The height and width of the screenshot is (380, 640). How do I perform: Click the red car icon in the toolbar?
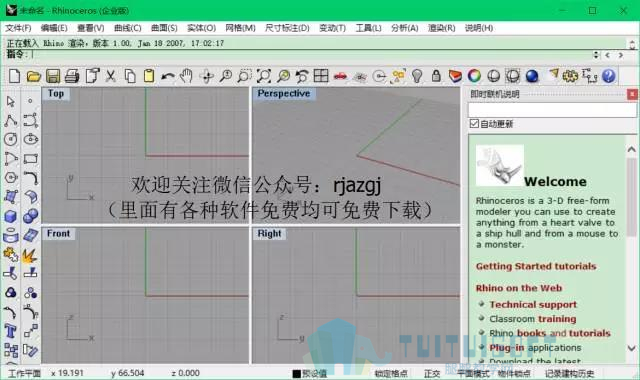pyautogui.click(x=340, y=76)
